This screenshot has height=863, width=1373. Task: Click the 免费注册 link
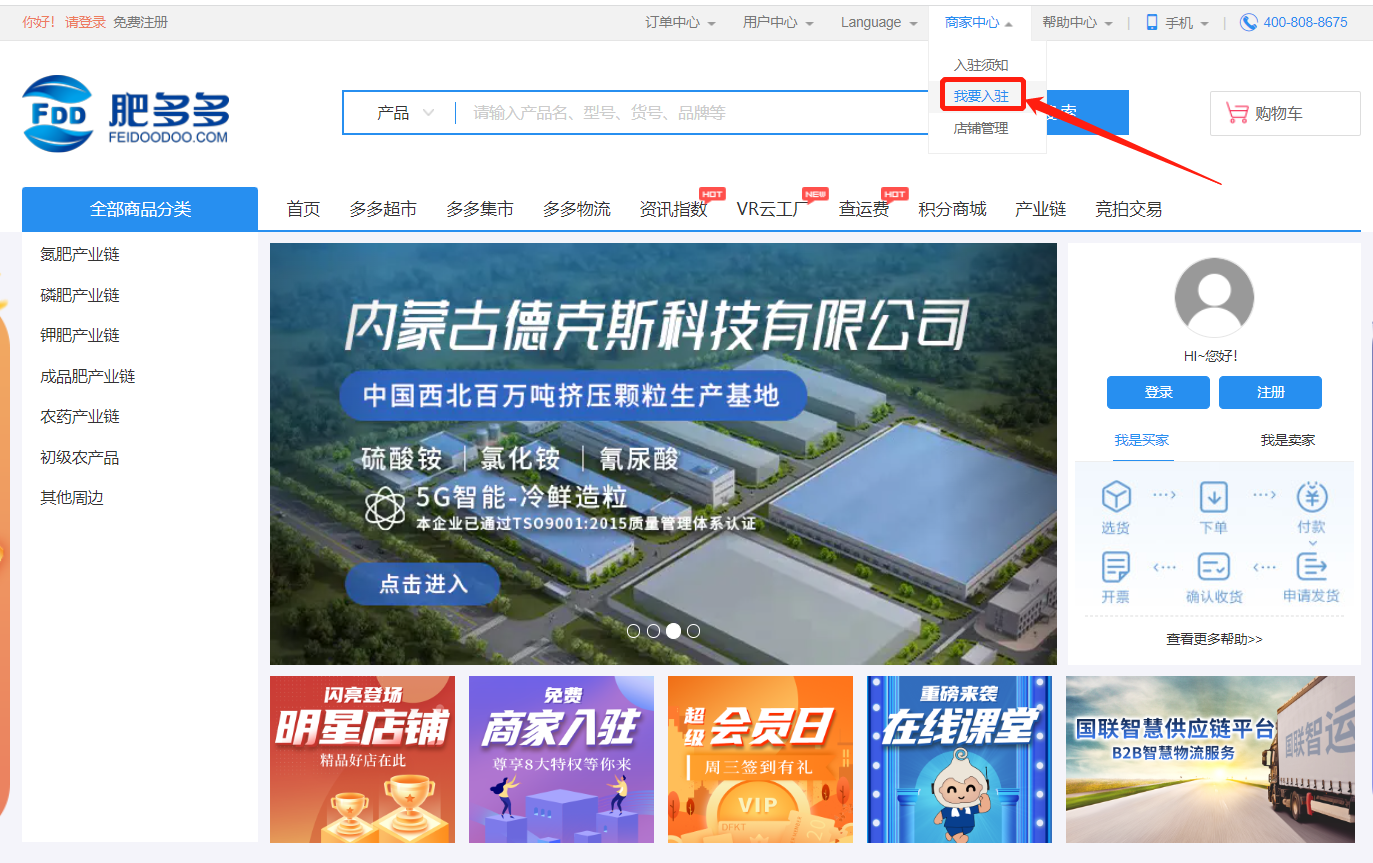[140, 22]
